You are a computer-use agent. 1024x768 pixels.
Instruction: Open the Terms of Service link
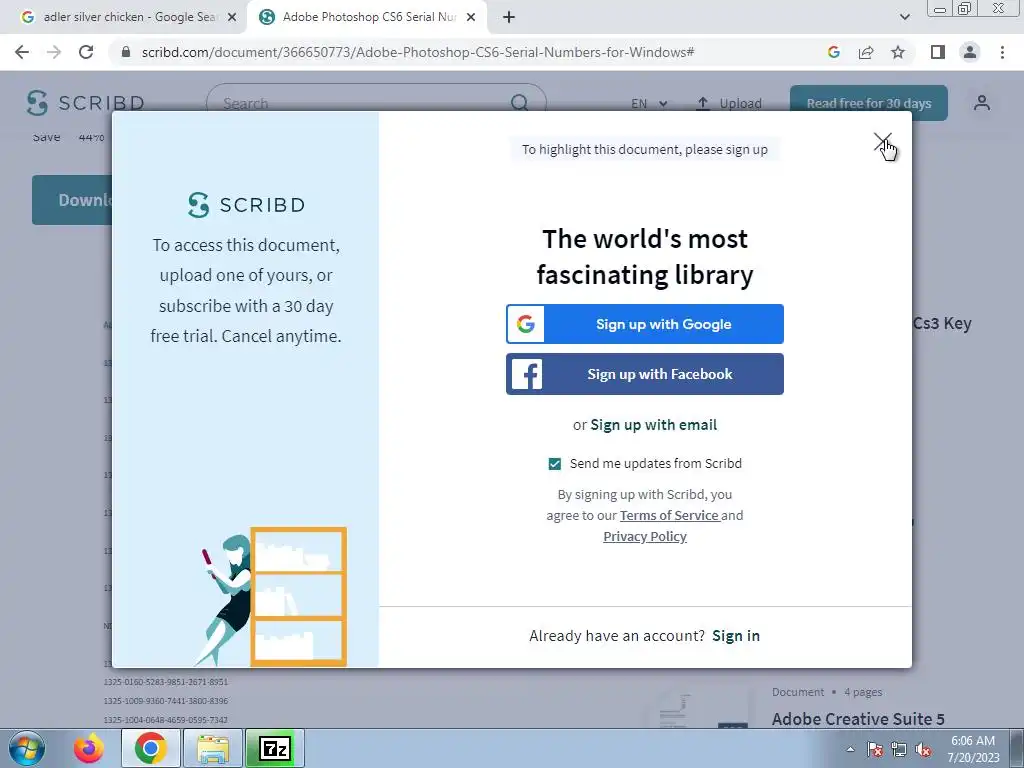(x=669, y=515)
